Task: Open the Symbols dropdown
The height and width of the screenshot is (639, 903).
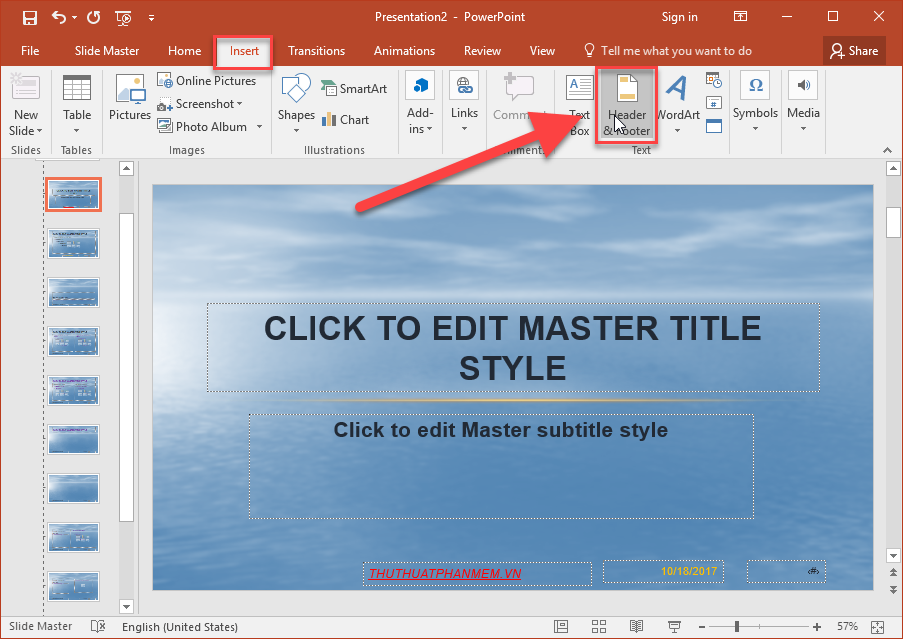Action: tap(755, 102)
